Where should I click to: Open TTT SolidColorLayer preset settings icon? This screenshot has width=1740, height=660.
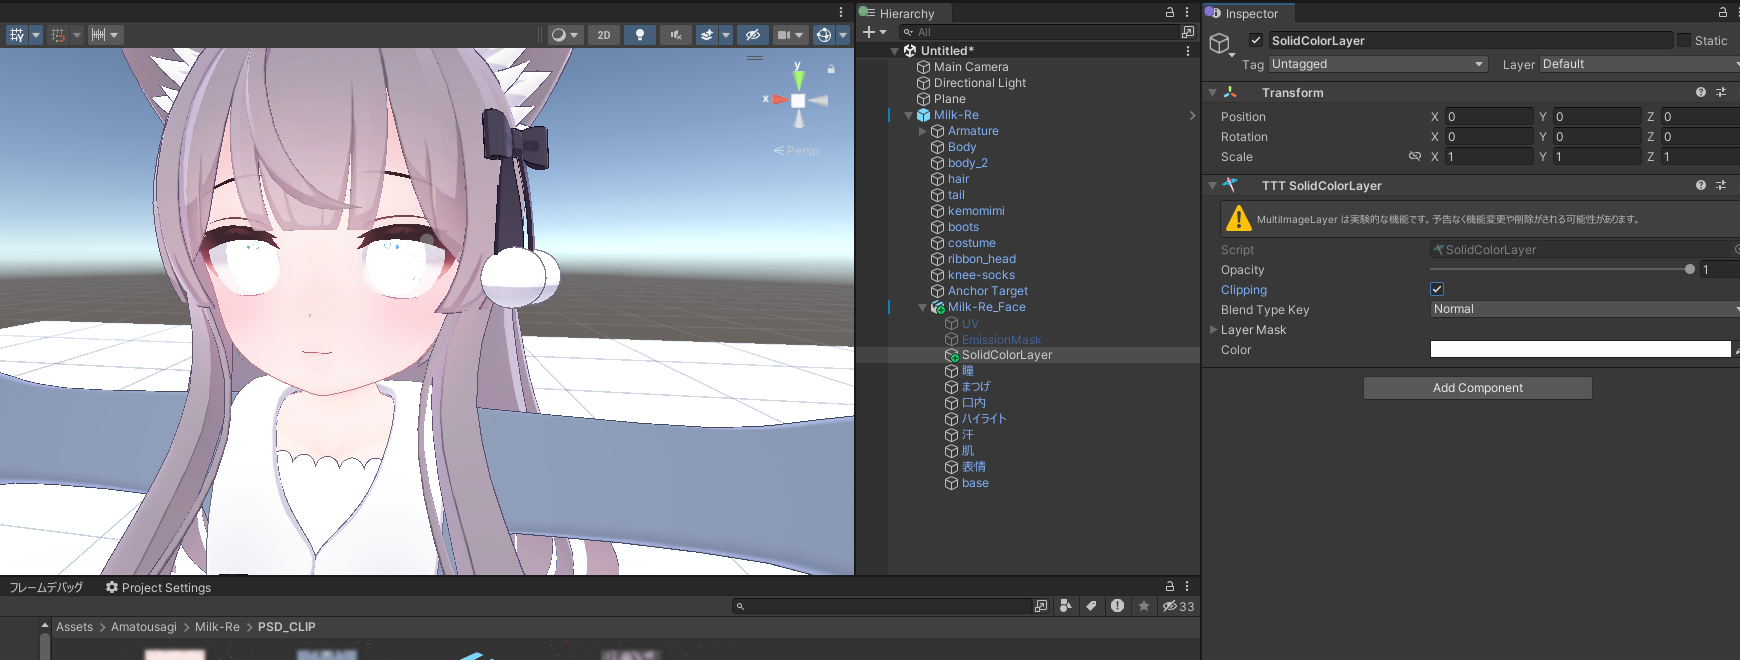tap(1721, 185)
